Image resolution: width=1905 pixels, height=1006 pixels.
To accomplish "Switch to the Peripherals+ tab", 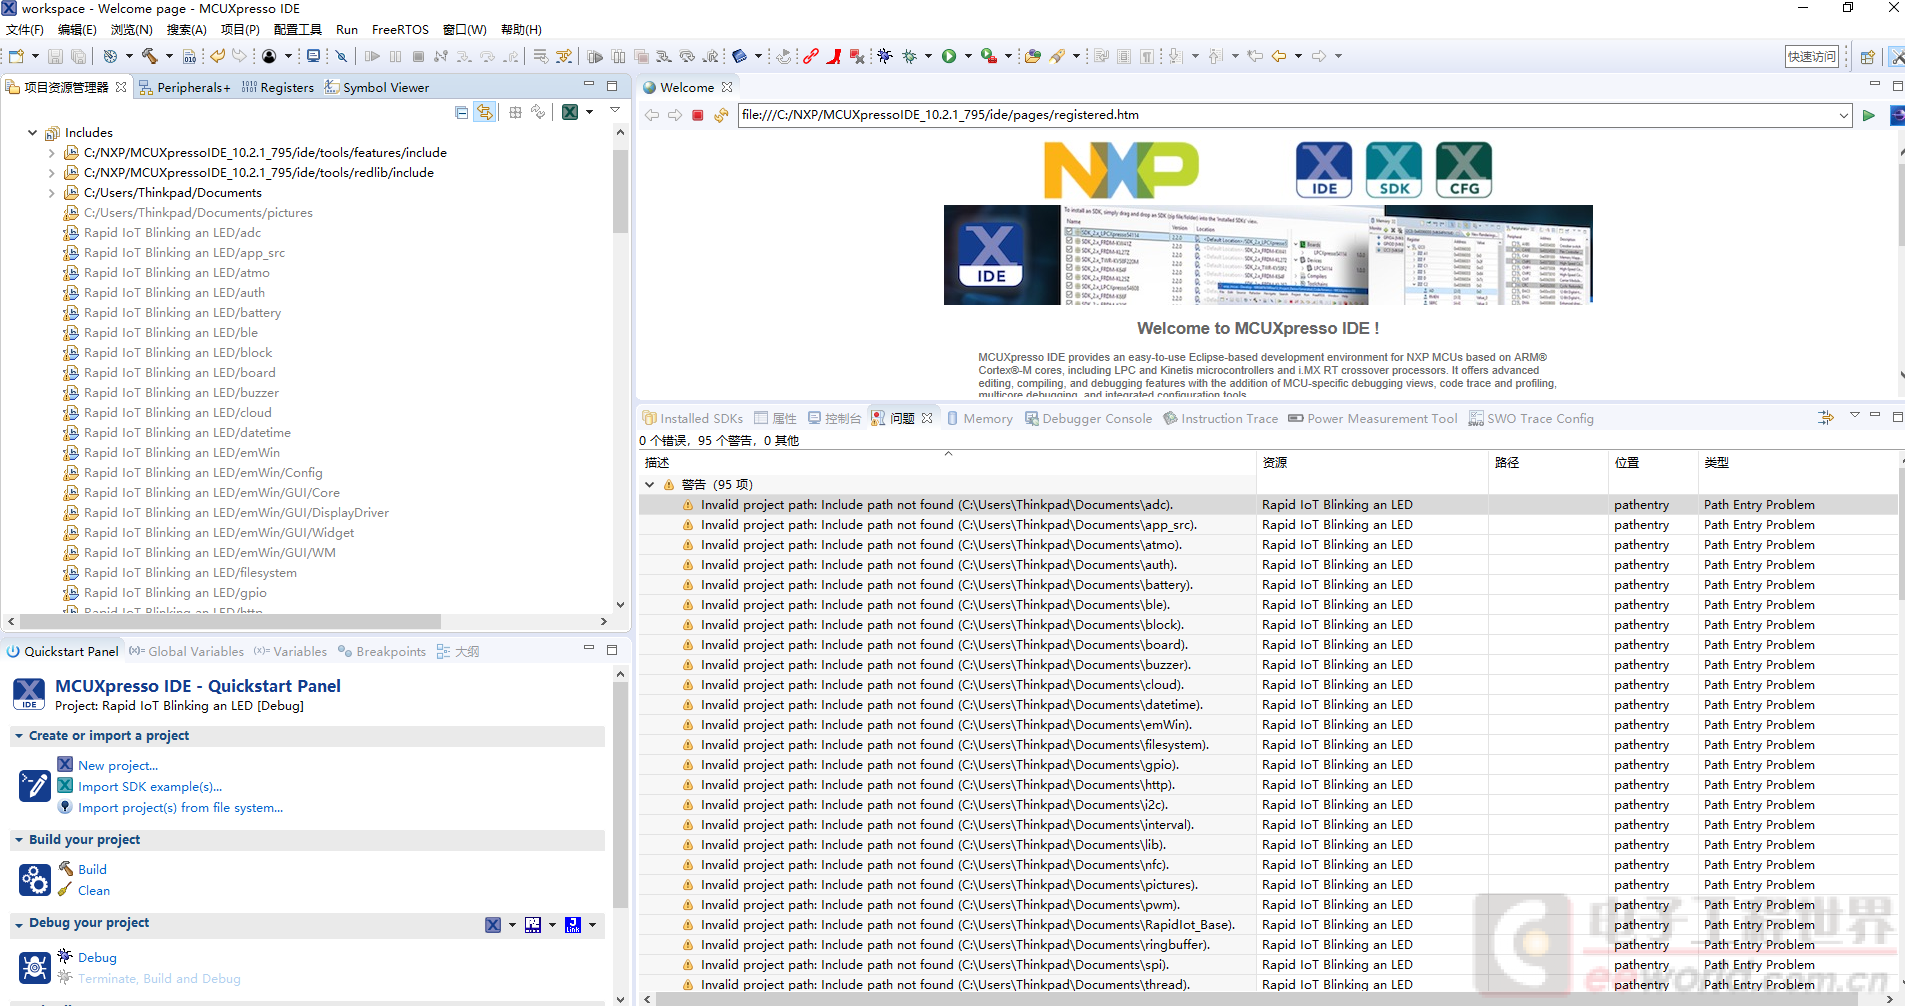I will point(185,88).
